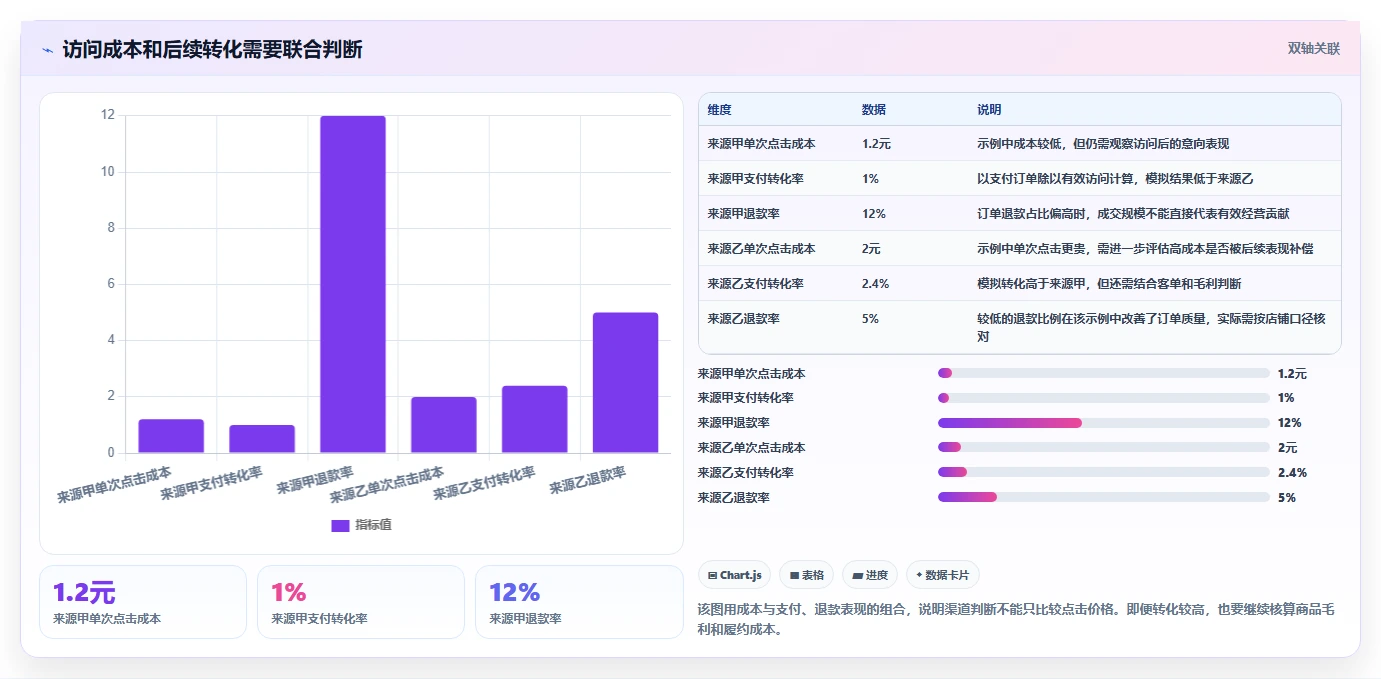Viewport: 1381px width, 679px height.
Task: Click the 12% value at the progress list's right
Action: (x=1290, y=423)
